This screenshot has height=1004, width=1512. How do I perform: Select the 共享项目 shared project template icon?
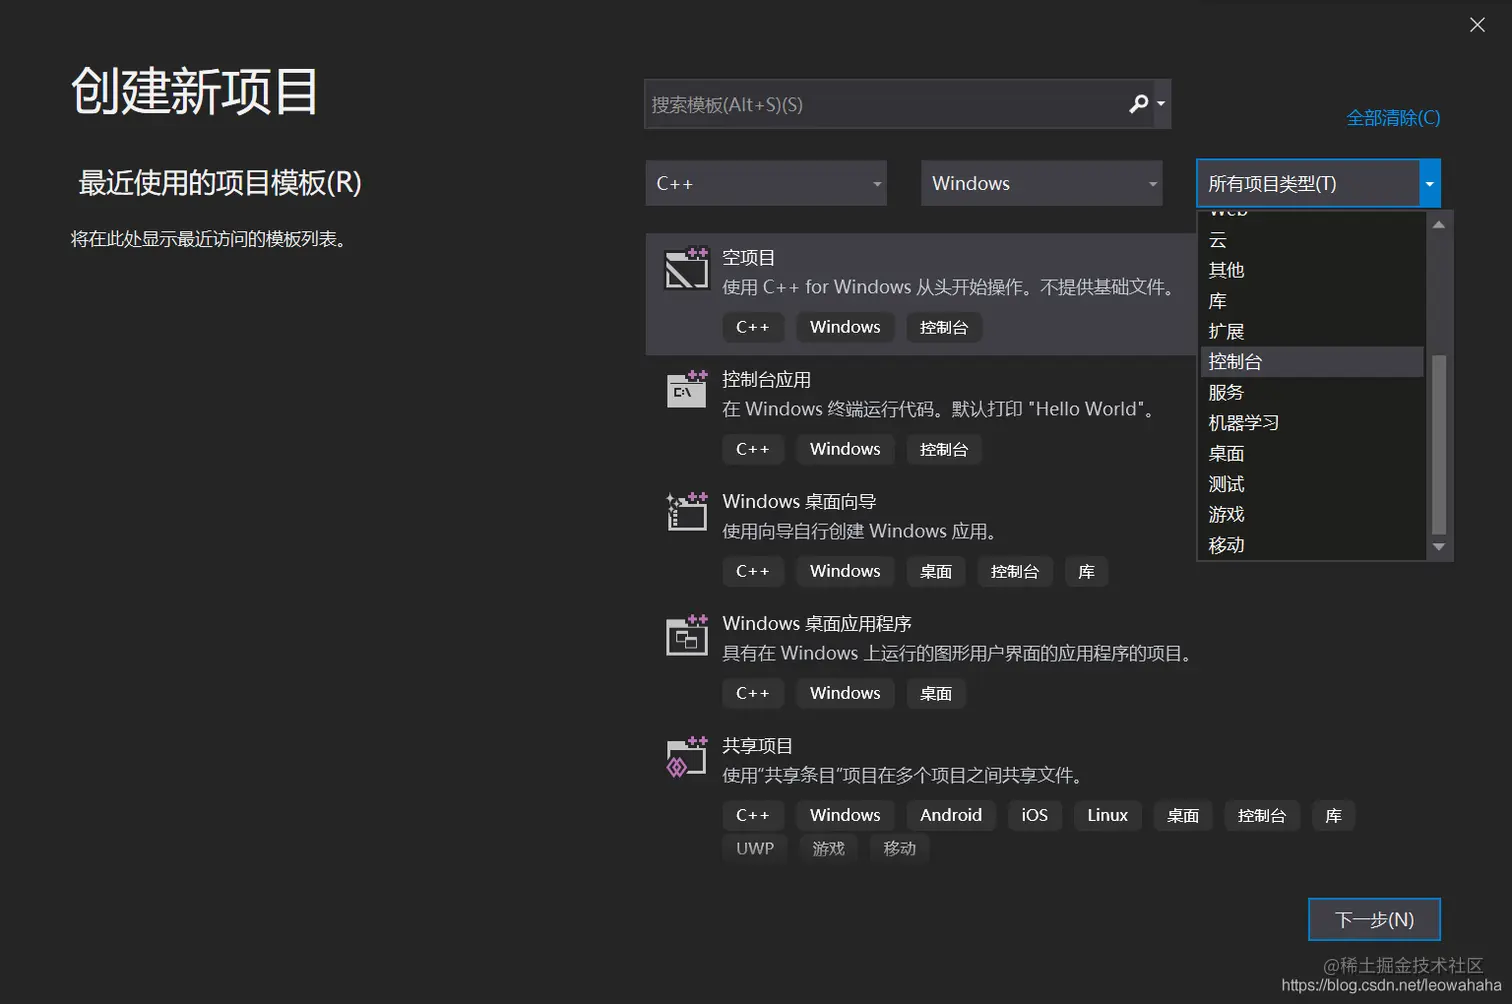click(x=686, y=757)
